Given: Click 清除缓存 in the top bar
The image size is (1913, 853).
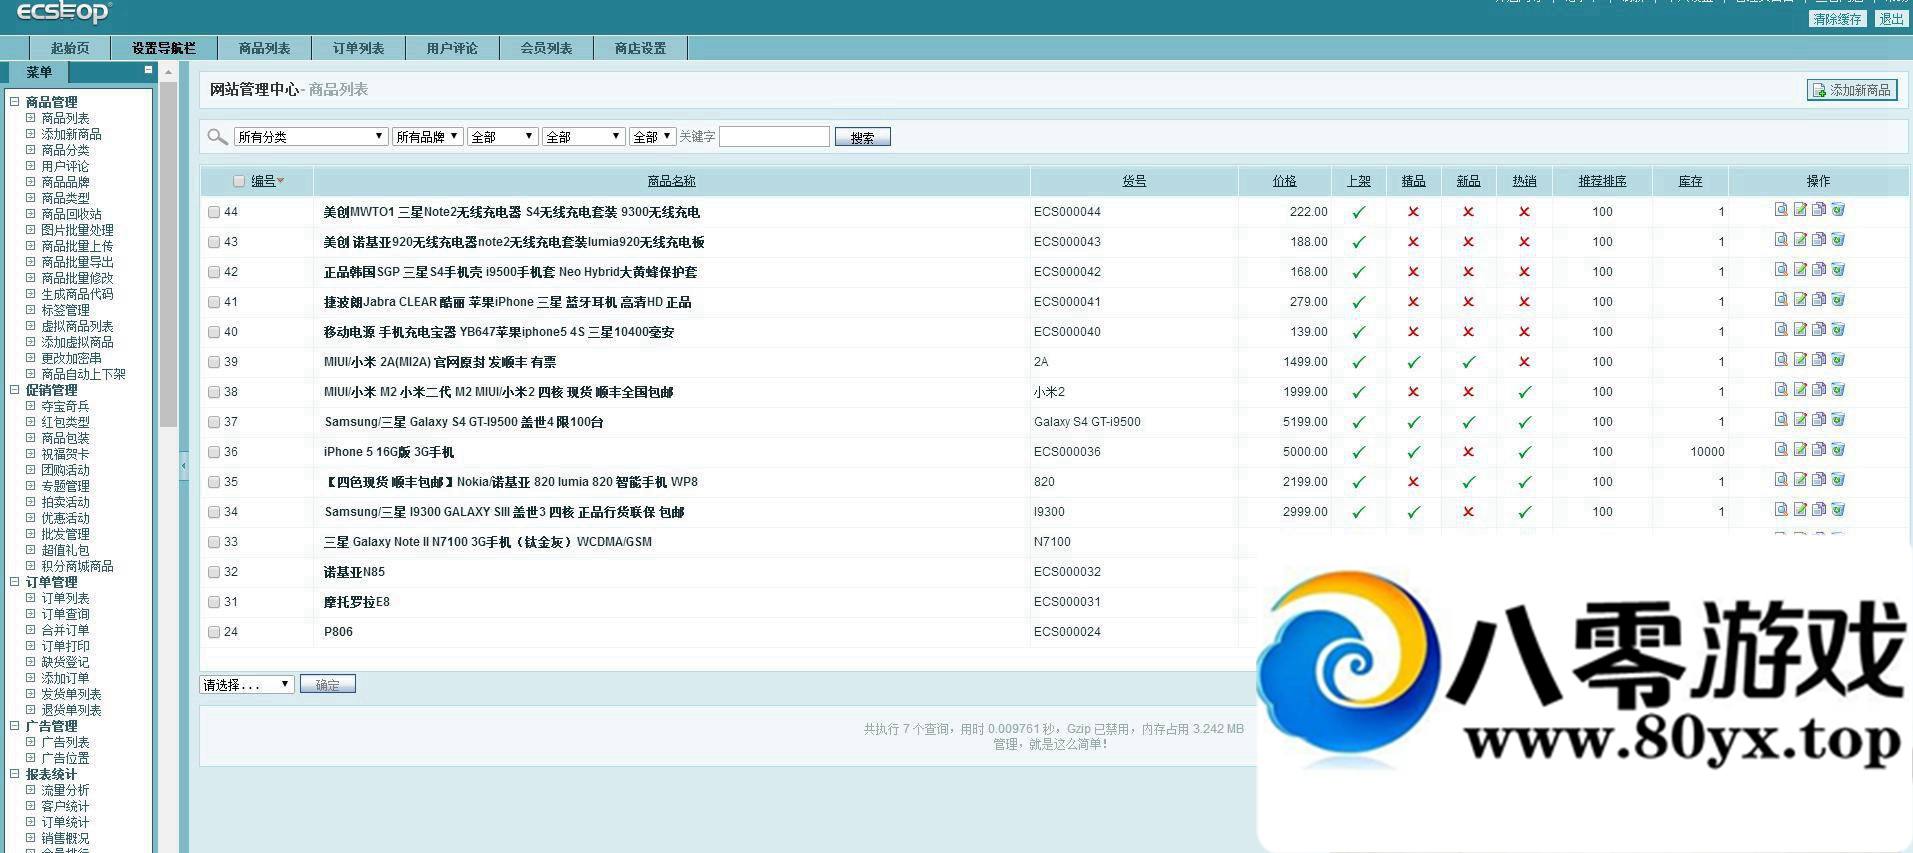Looking at the screenshot, I should pos(1838,19).
